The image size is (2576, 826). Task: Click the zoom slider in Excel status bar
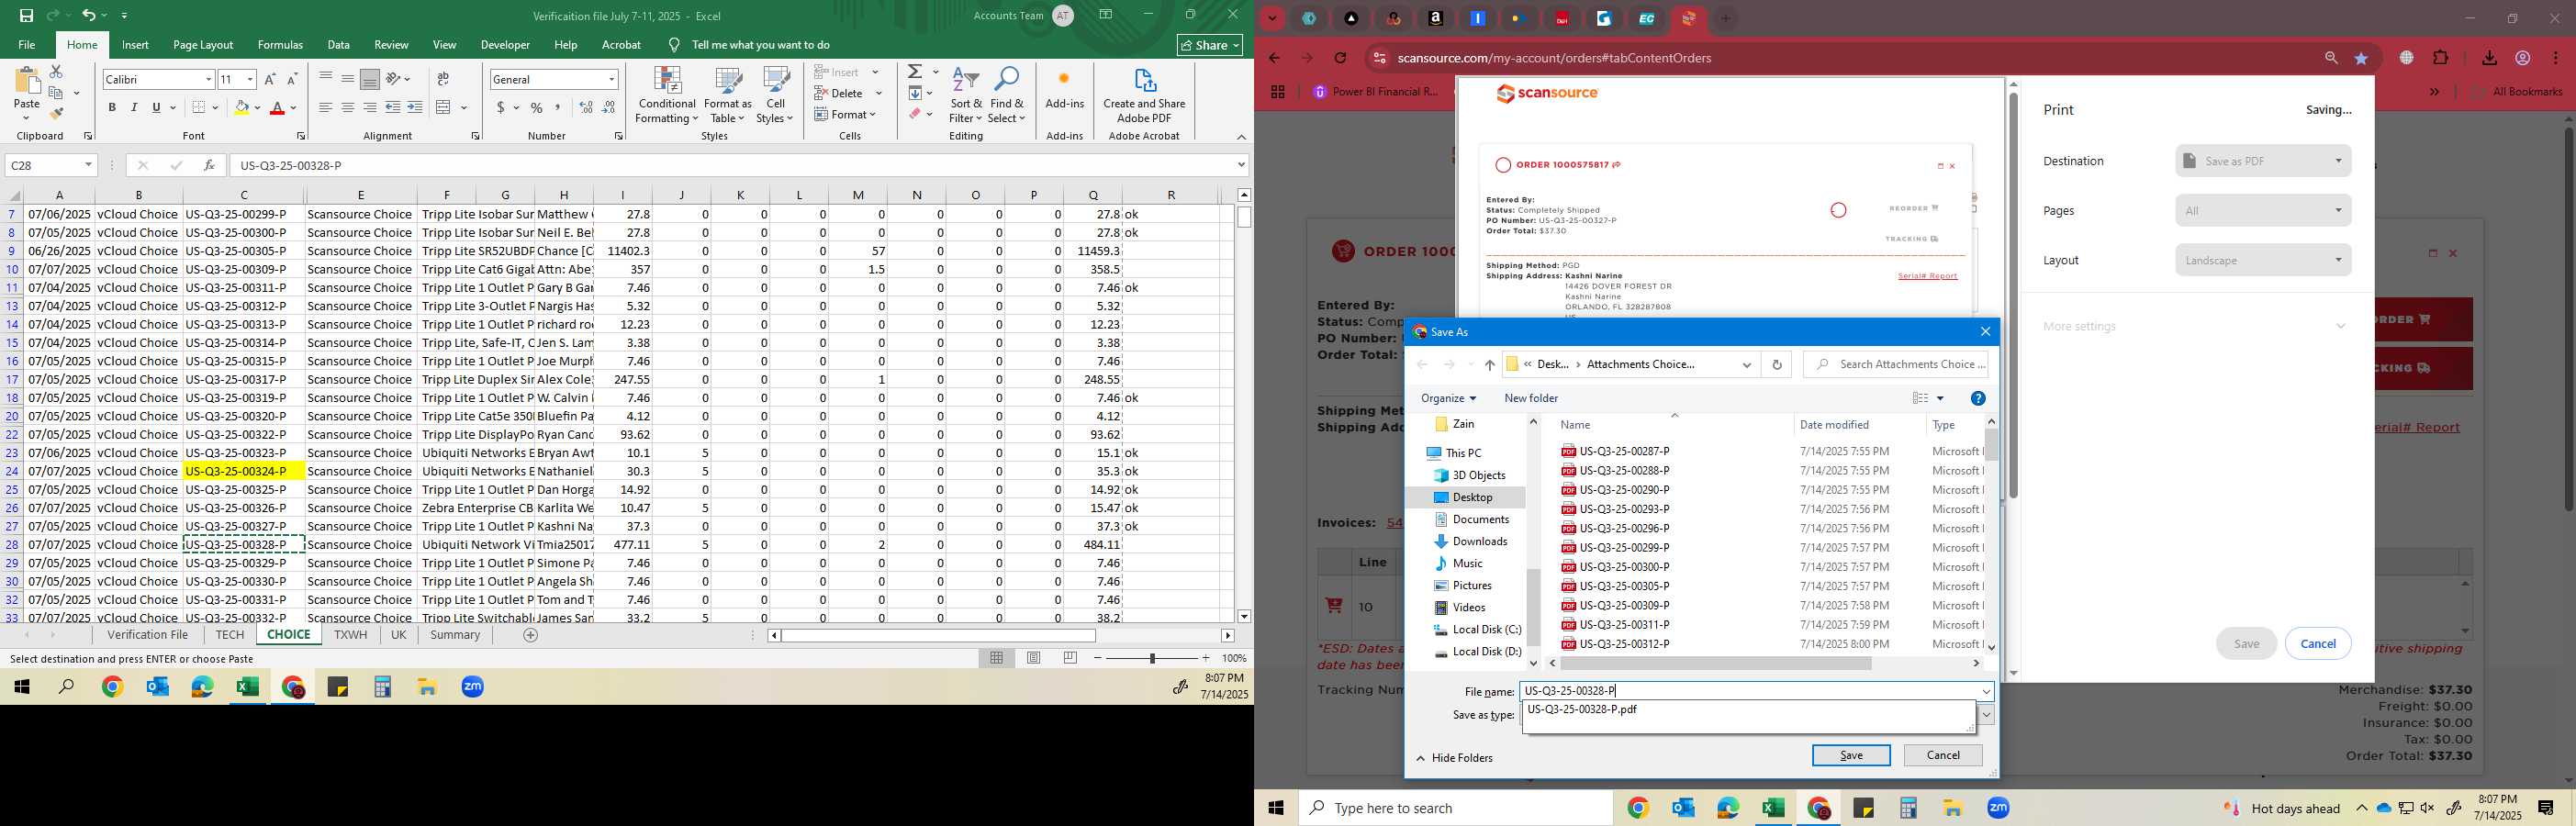point(1152,658)
